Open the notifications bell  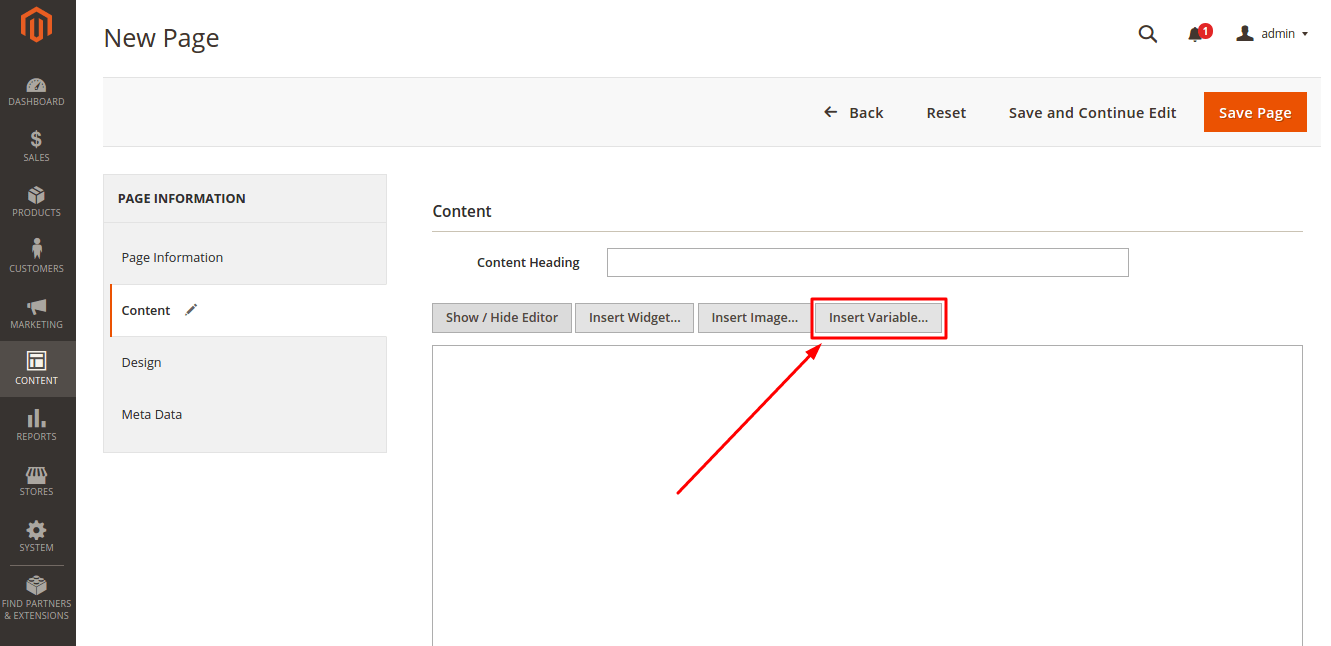tap(1195, 34)
